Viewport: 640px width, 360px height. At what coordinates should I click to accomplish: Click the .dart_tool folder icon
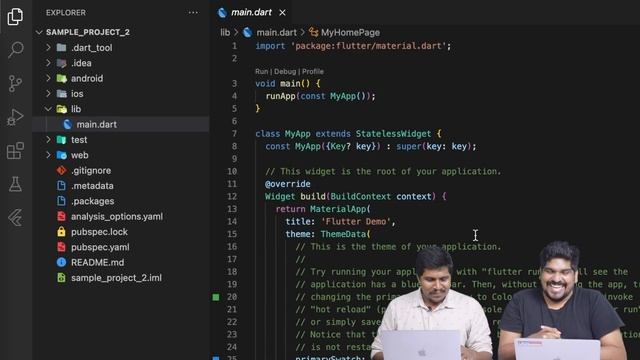pos(62,47)
